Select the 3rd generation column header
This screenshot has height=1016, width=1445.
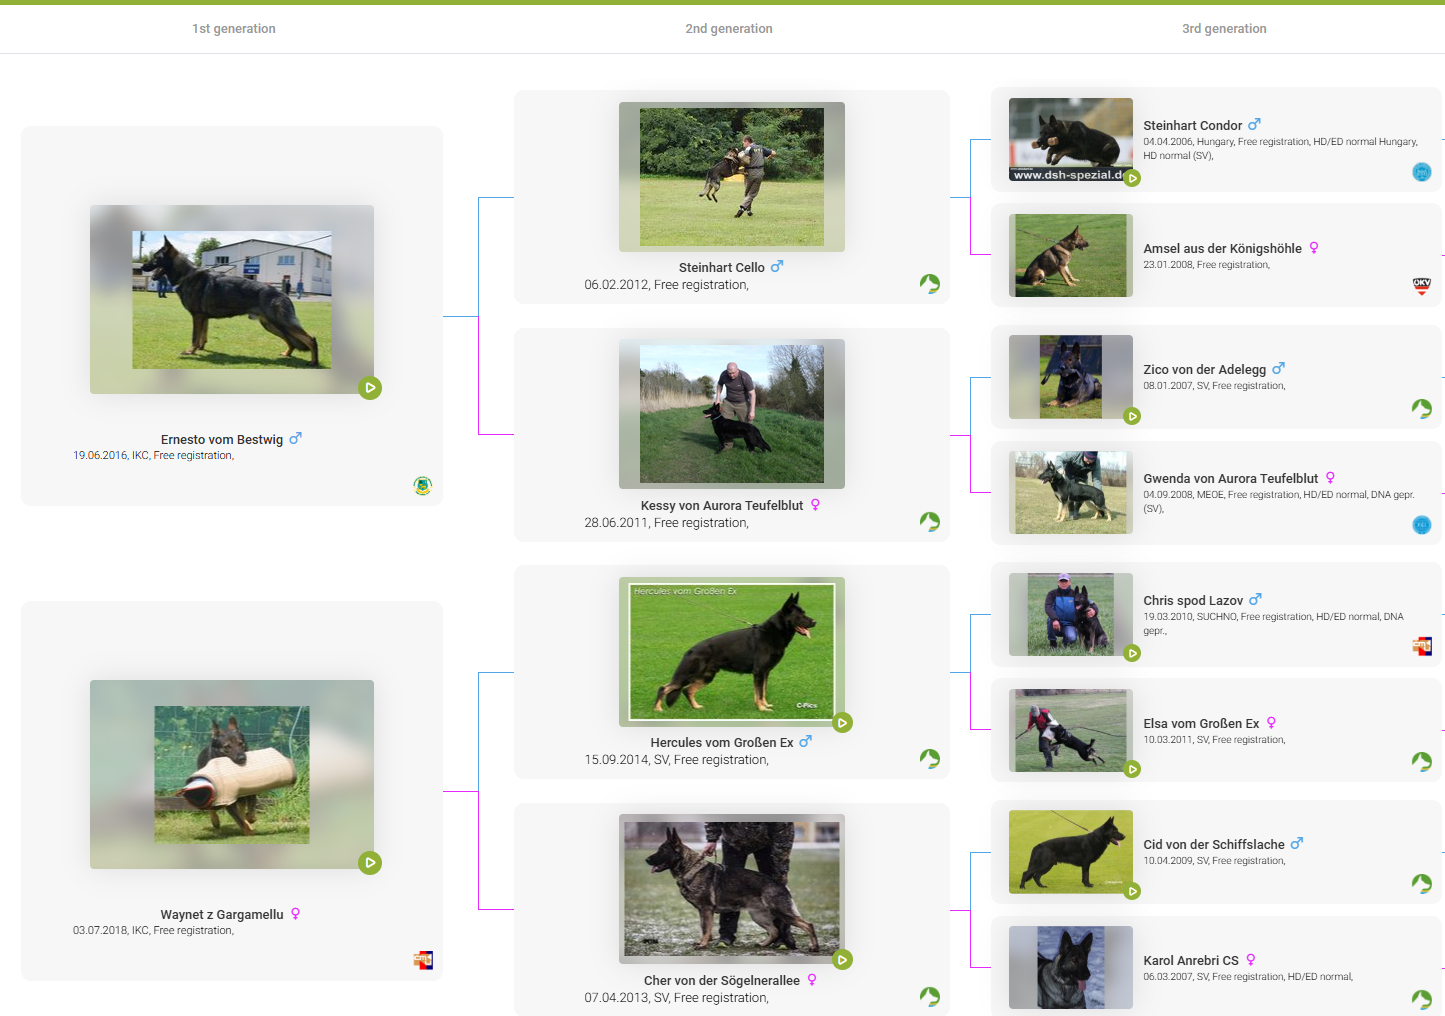(1223, 29)
